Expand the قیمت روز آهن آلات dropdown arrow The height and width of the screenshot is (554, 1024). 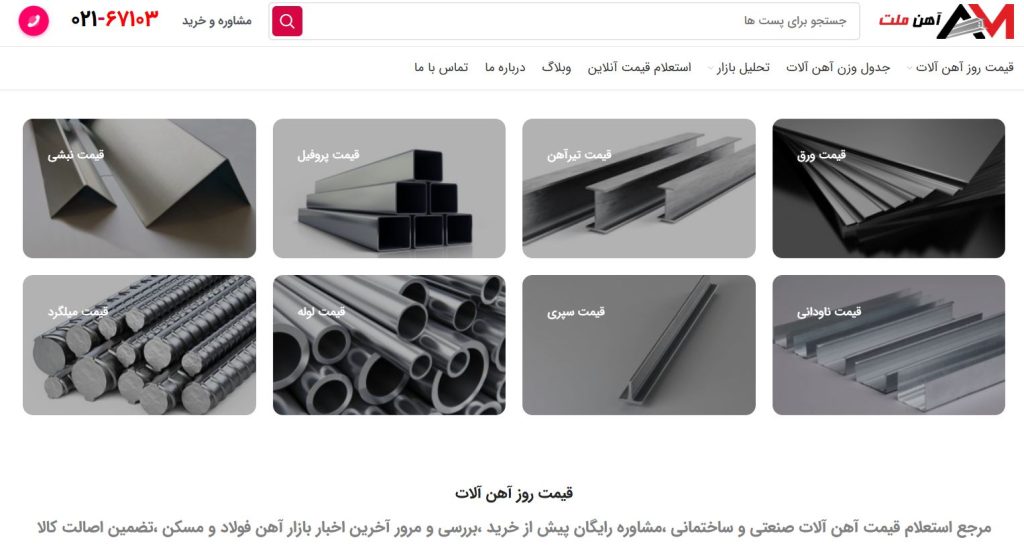909,68
